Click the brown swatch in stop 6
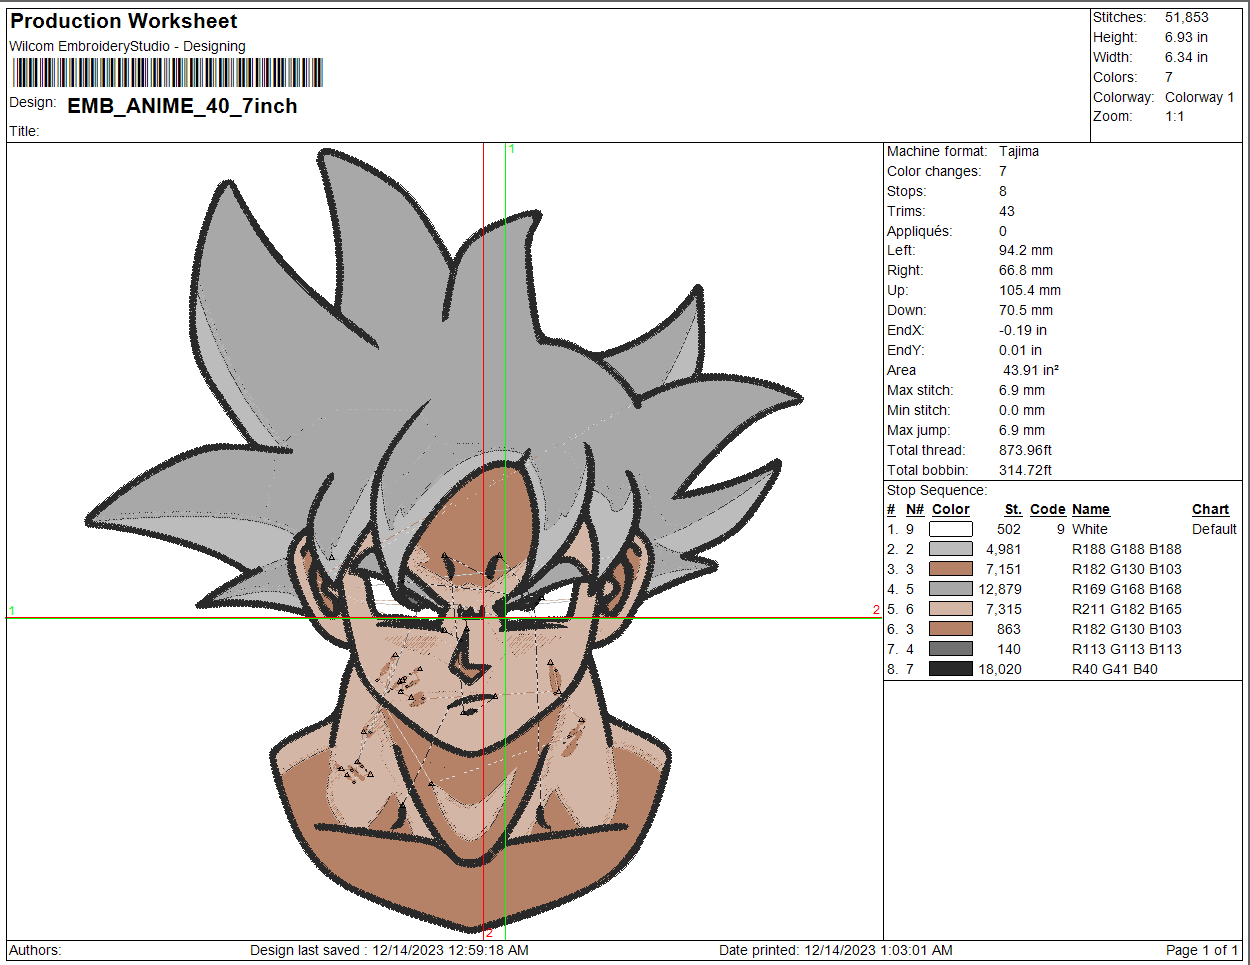This screenshot has width=1250, height=965. click(950, 629)
